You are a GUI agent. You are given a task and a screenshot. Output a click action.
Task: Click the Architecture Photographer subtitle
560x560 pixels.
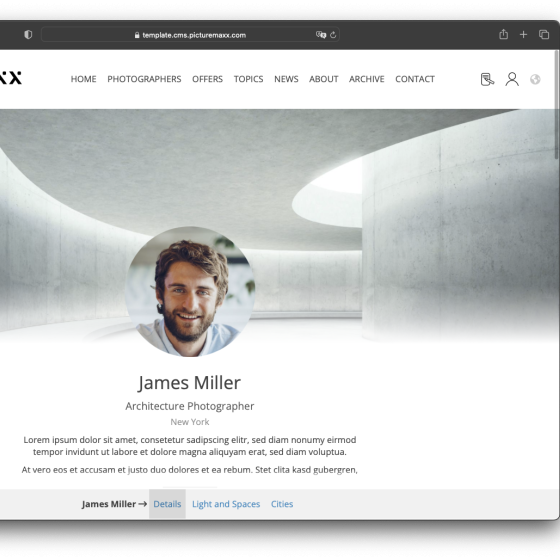(190, 406)
